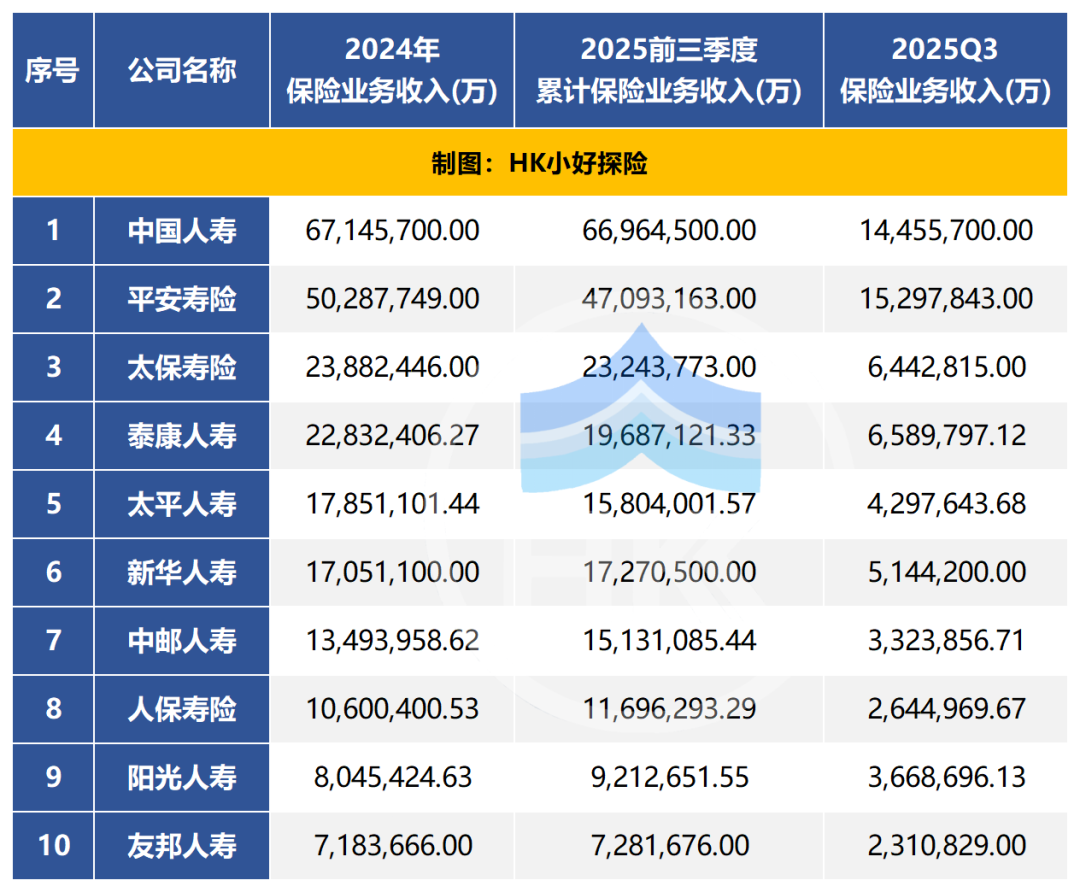Select the 2024年 保险业务收入 column header
The width and height of the screenshot is (1080, 892).
(x=392, y=71)
